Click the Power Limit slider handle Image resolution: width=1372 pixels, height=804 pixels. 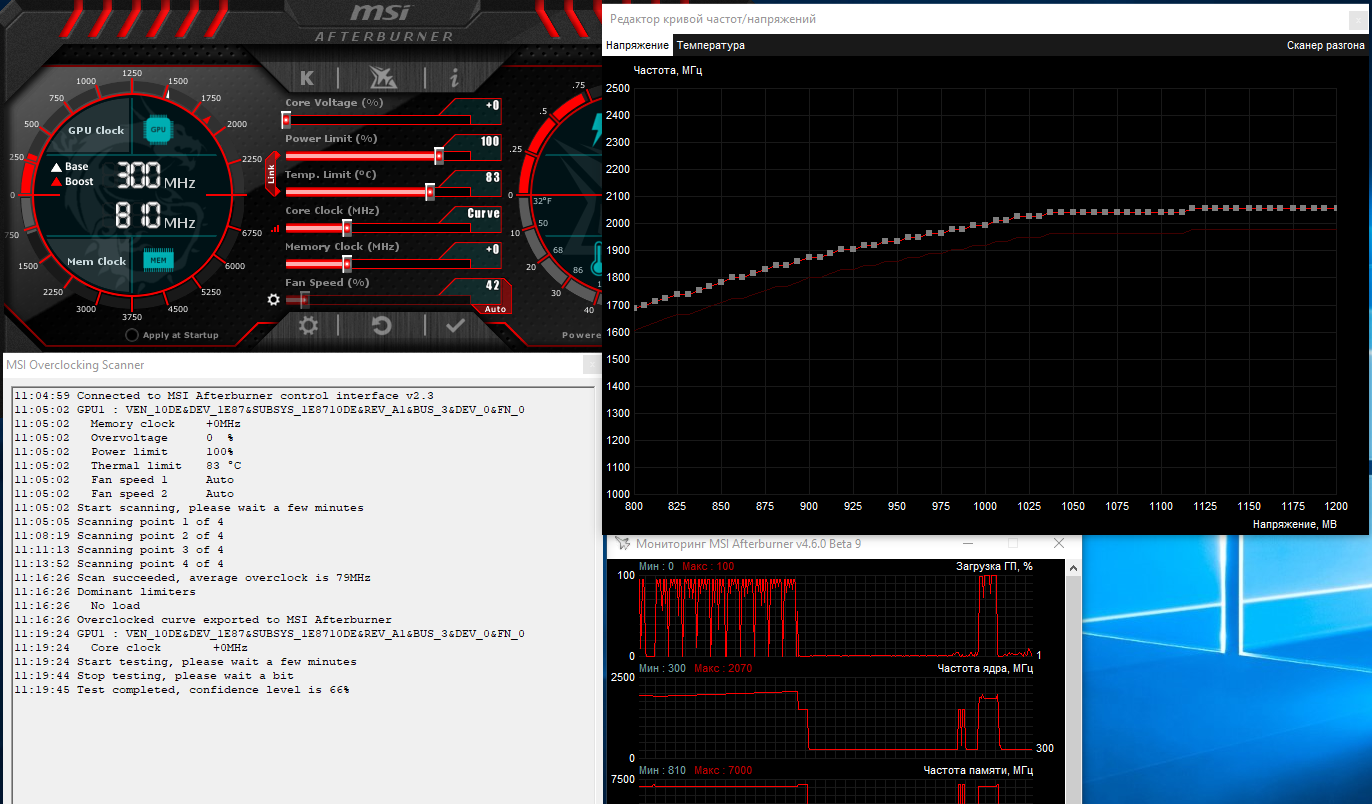[438, 156]
